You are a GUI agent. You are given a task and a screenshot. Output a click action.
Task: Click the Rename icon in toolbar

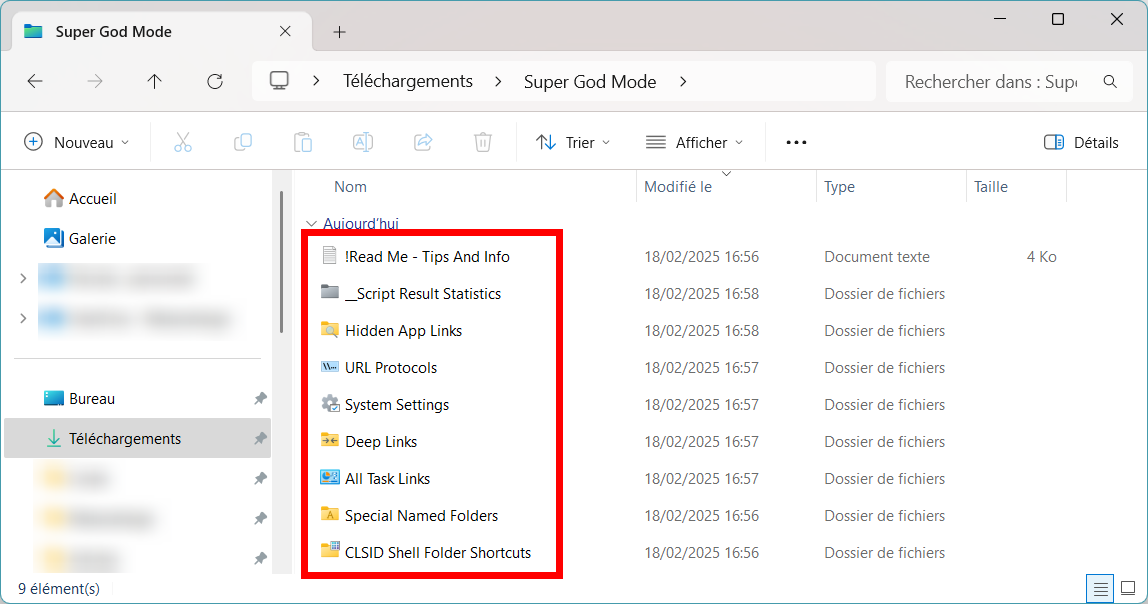[363, 142]
